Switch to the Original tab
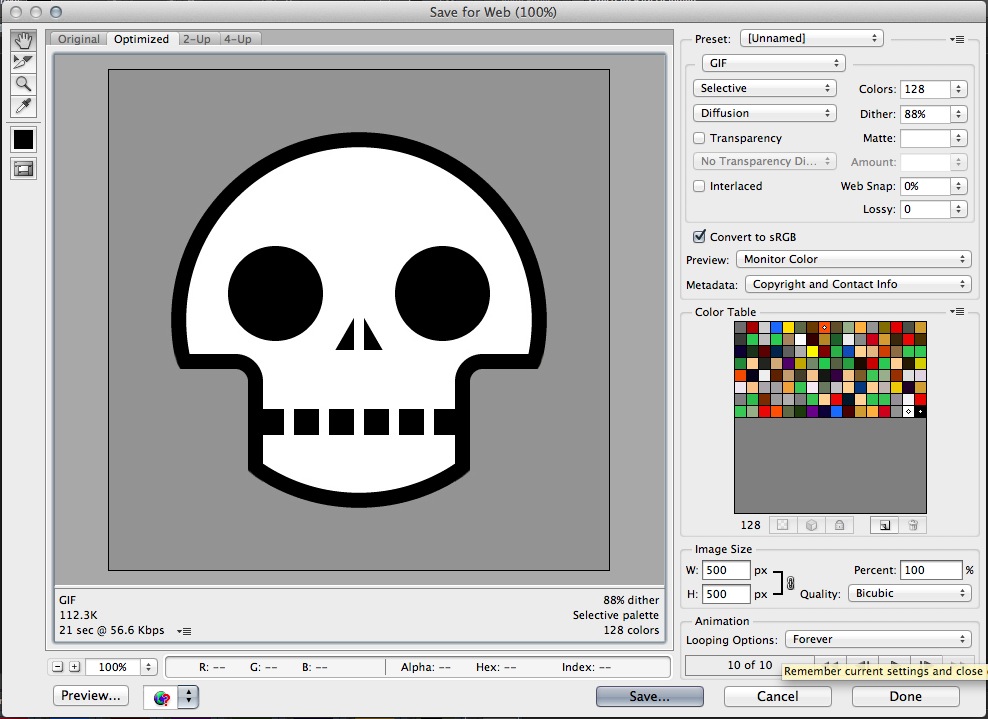988x719 pixels. [78, 39]
